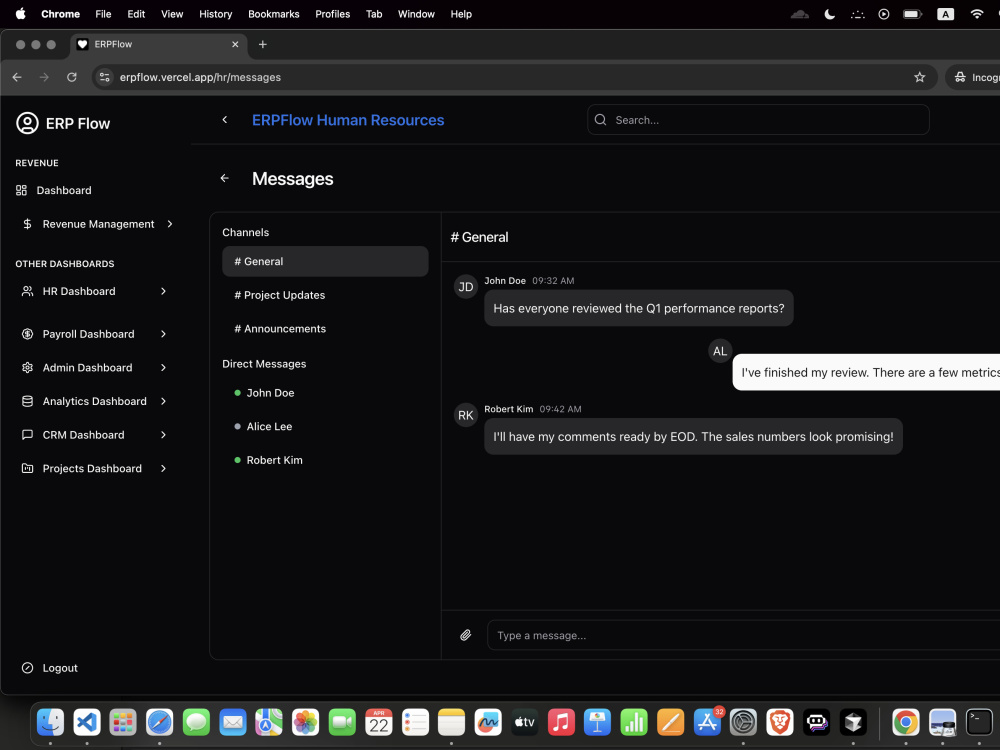Select the # General channel

pyautogui.click(x=325, y=261)
